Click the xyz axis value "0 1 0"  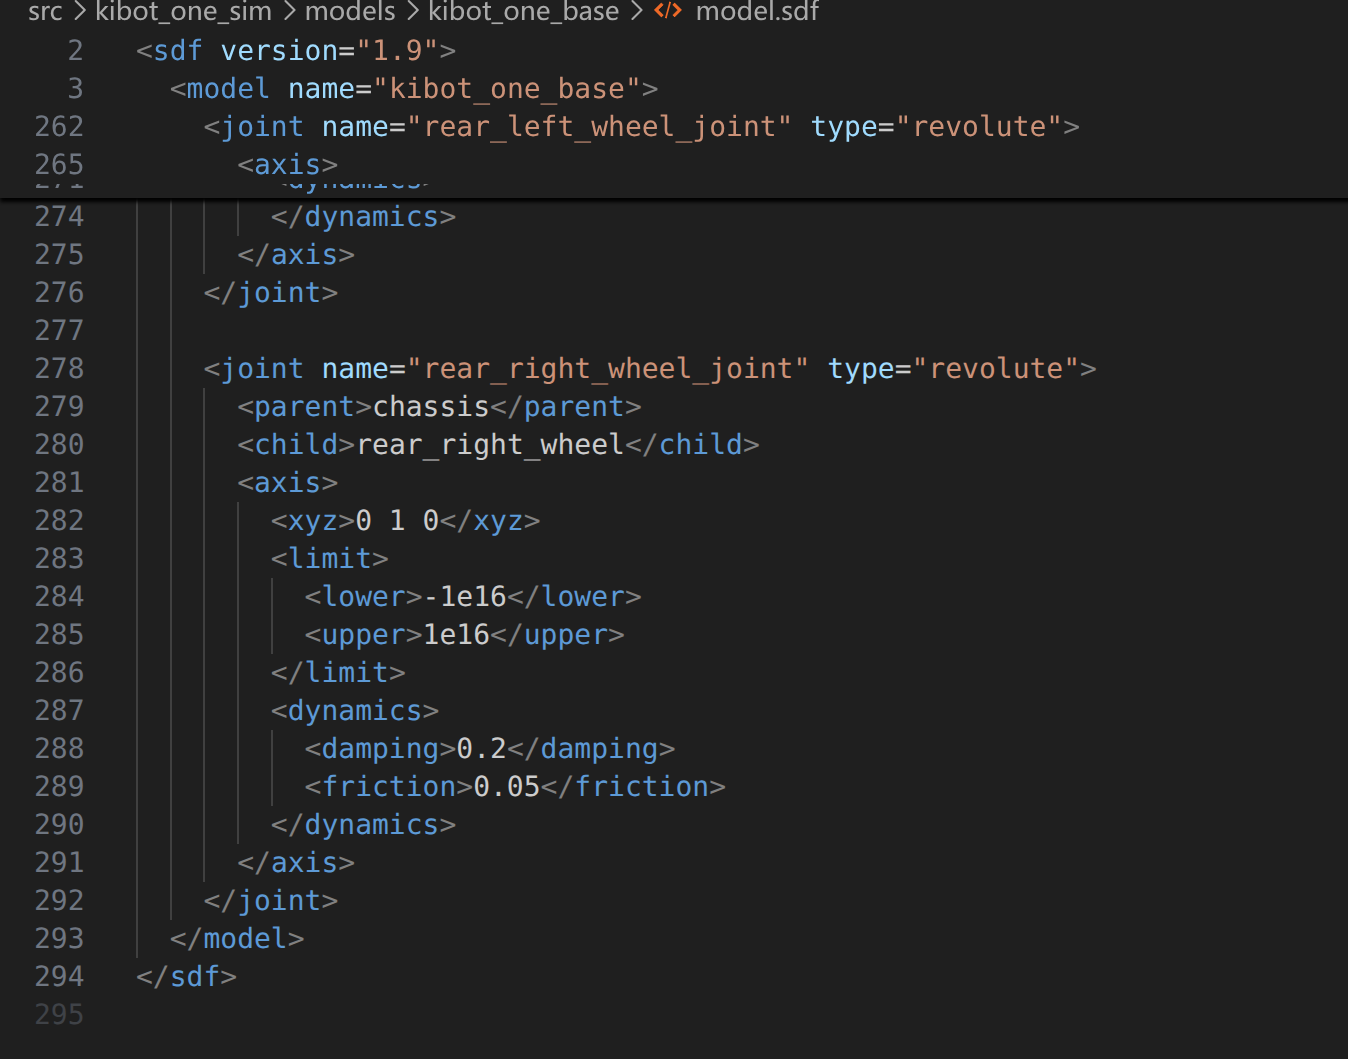pyautogui.click(x=397, y=521)
